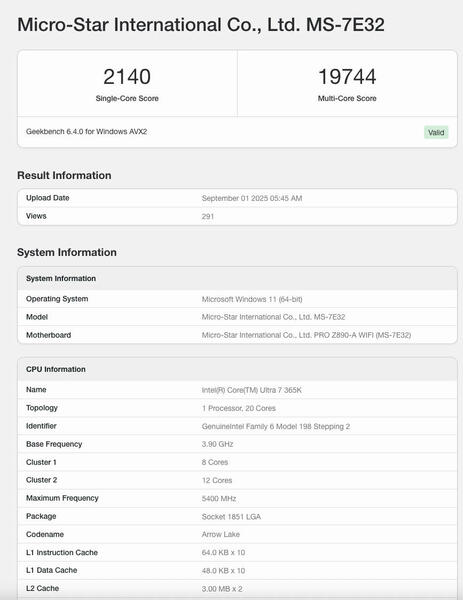Click the Package row label
Screen dimensions: 463x600
click(41, 516)
